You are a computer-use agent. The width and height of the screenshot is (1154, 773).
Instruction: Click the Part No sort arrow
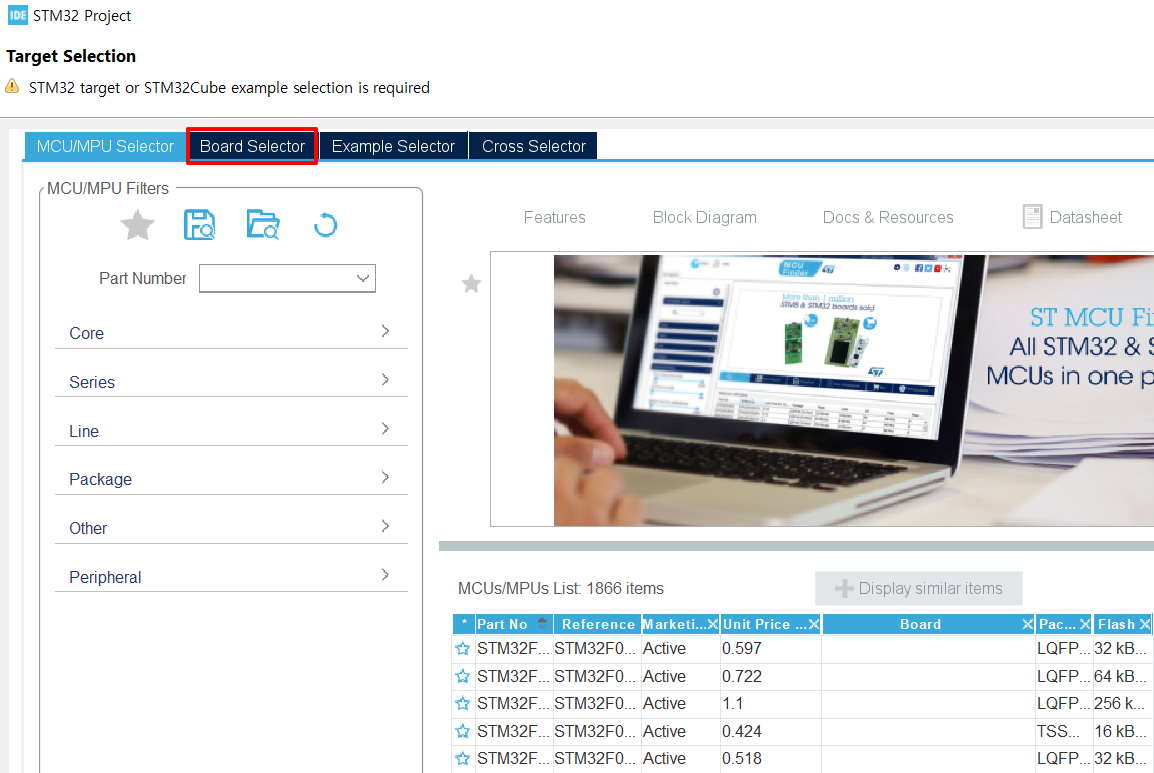point(542,624)
